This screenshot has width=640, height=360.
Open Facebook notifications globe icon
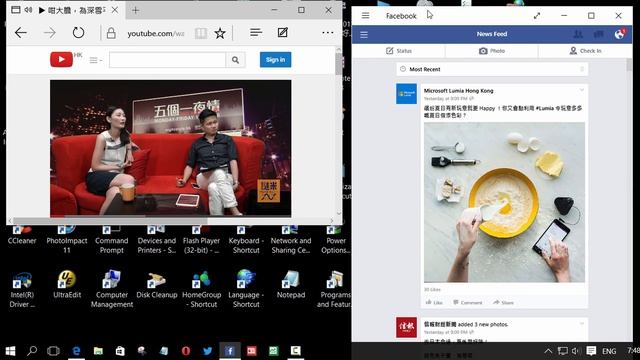point(620,34)
